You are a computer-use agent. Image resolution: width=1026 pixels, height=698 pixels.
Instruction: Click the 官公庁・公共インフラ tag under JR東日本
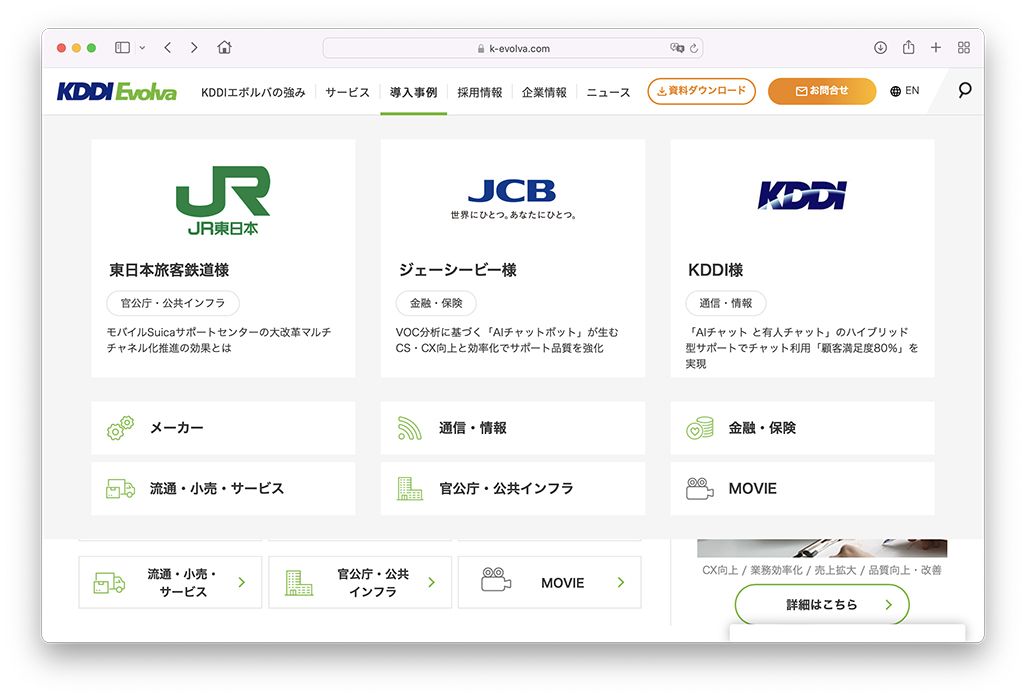[x=173, y=303]
